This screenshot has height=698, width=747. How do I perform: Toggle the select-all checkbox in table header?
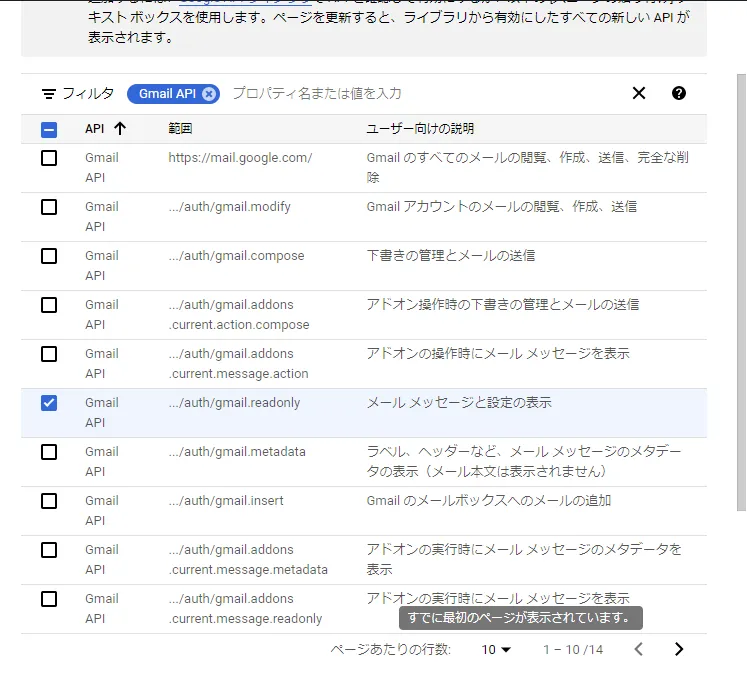[49, 130]
